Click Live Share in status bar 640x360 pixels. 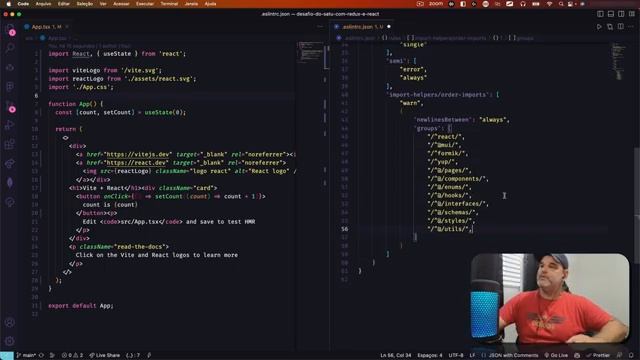click(105, 355)
